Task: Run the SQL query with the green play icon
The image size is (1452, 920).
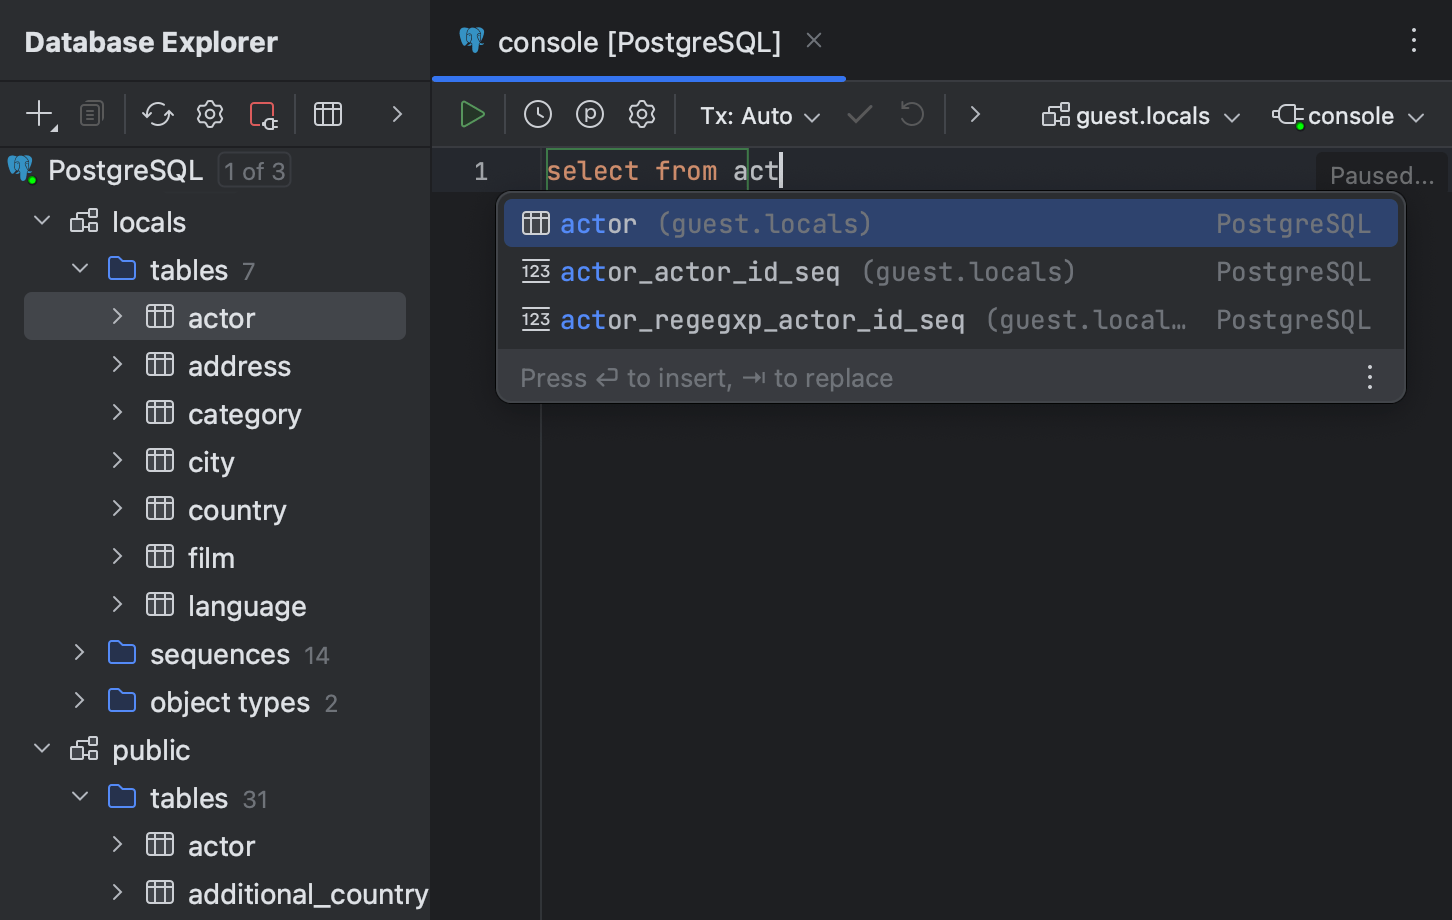Action: [471, 114]
